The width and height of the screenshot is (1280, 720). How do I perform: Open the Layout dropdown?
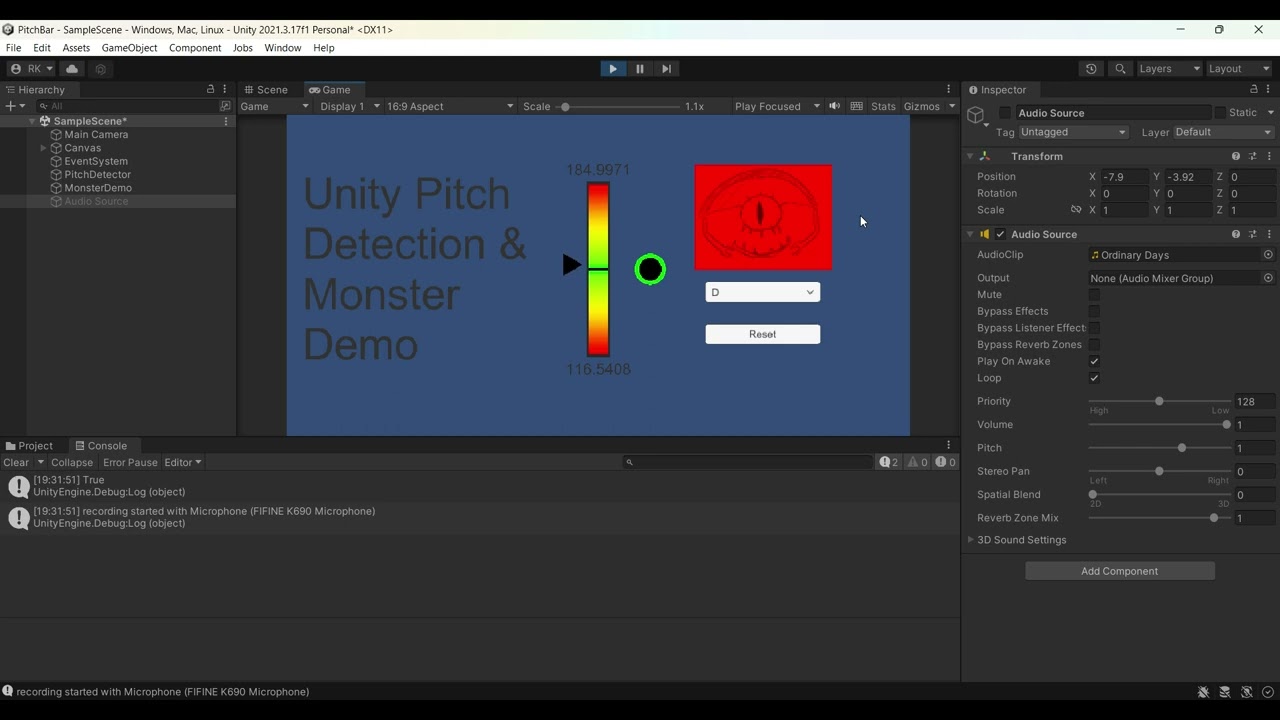click(1238, 69)
